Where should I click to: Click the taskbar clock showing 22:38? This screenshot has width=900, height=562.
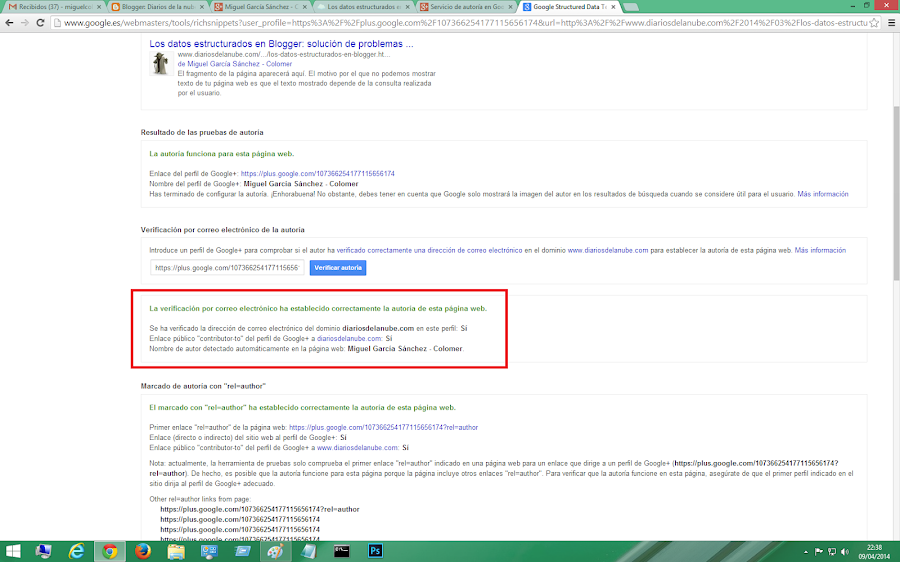coord(874,552)
